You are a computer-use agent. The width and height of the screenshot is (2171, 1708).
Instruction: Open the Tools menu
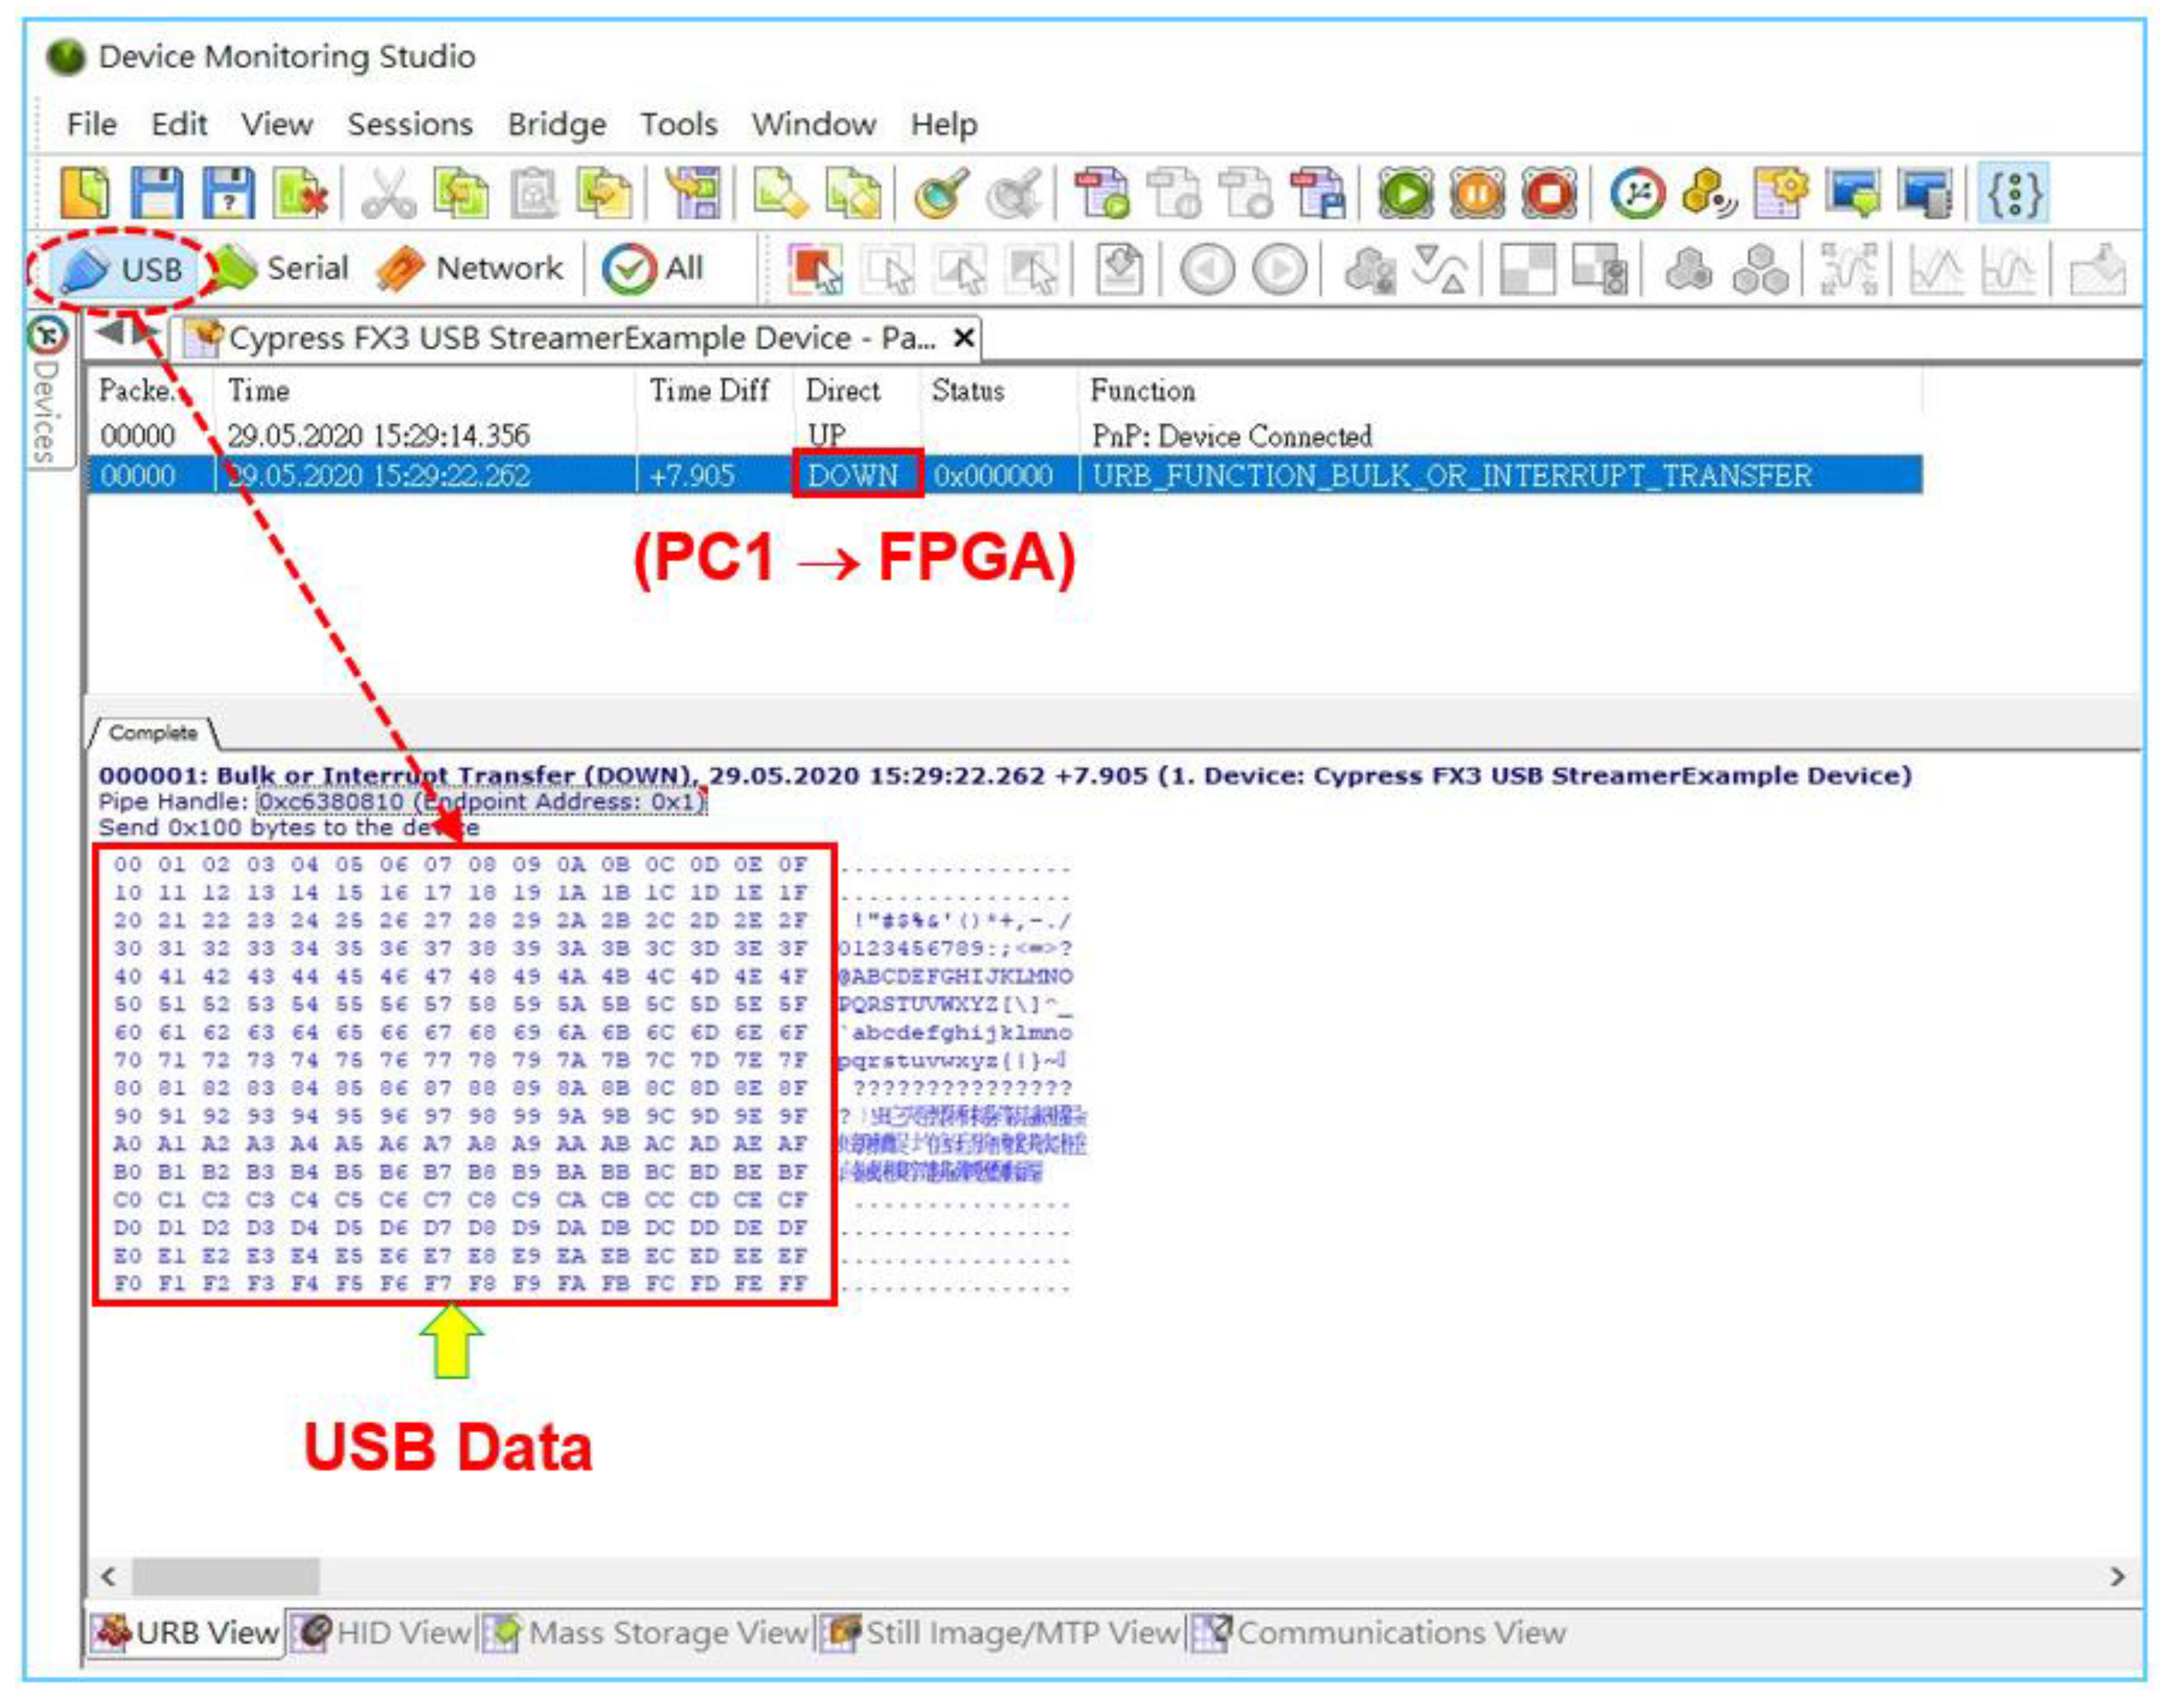678,124
